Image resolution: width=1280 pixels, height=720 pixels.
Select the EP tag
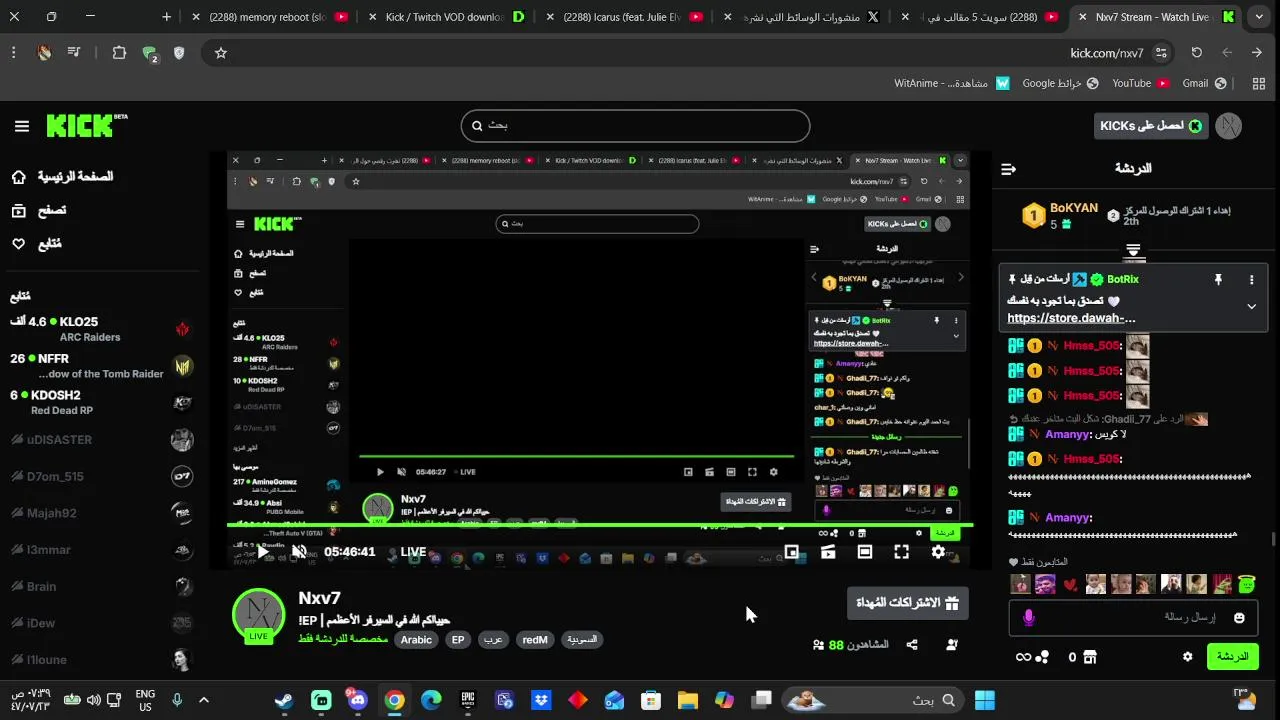point(458,640)
